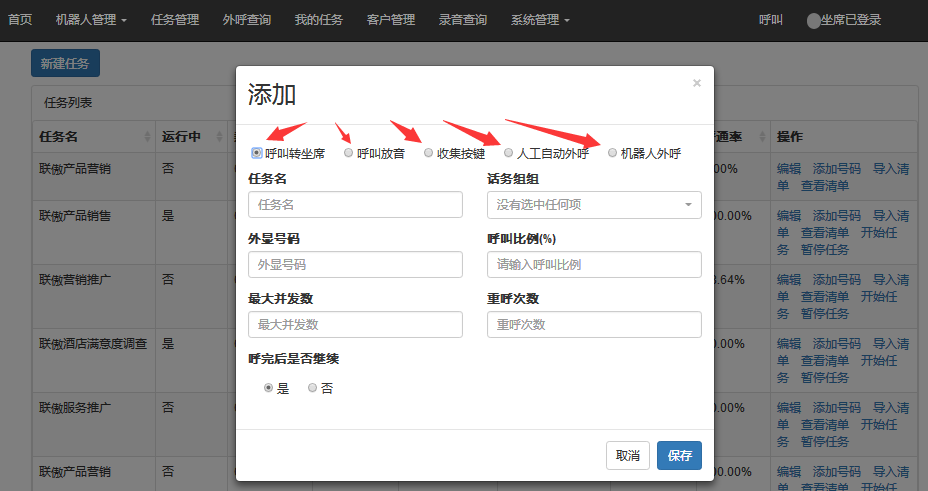Expand the 系统管理 menu
The height and width of the screenshot is (491, 928).
pos(540,20)
